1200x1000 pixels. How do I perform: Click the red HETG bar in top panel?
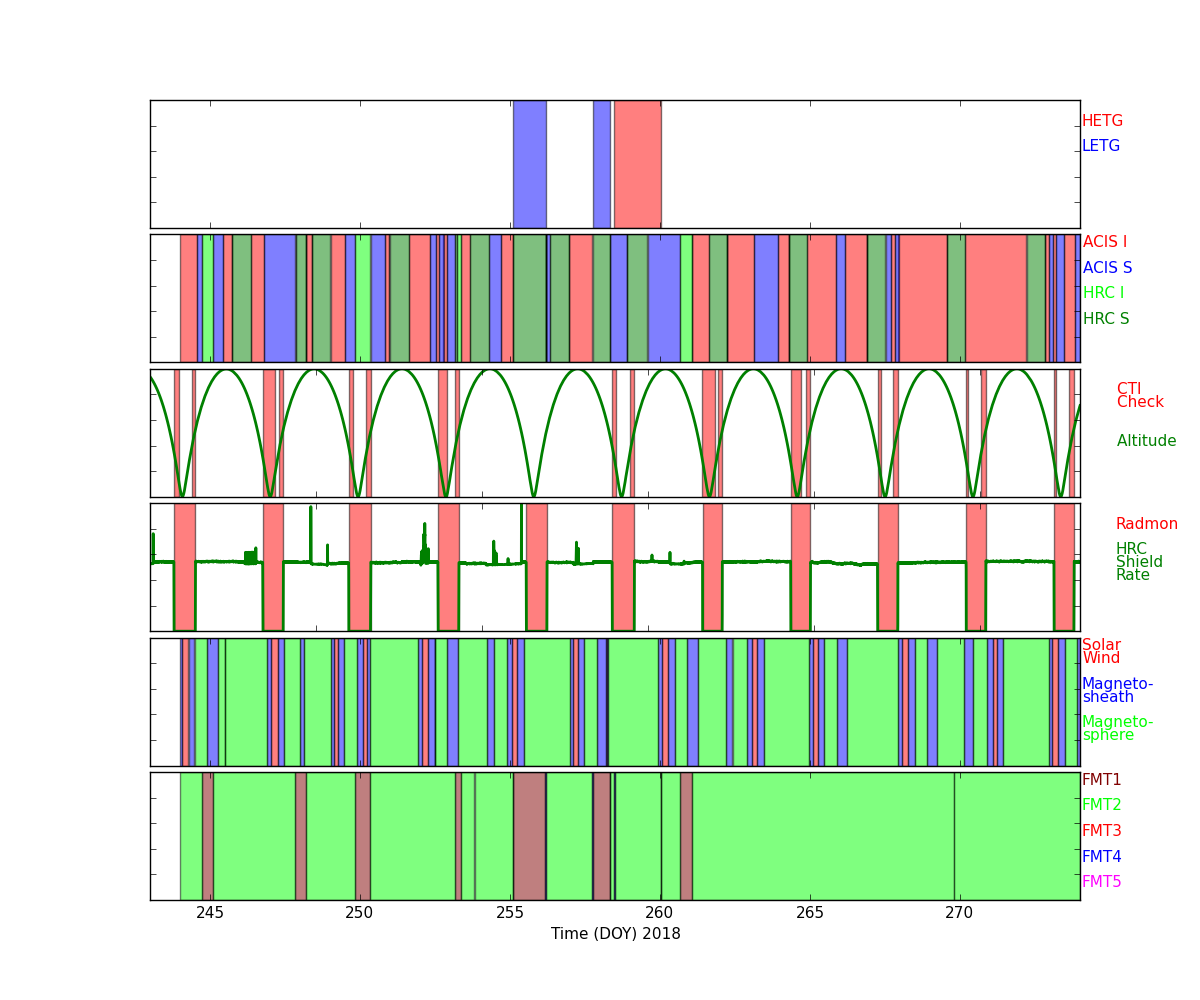(x=637, y=164)
